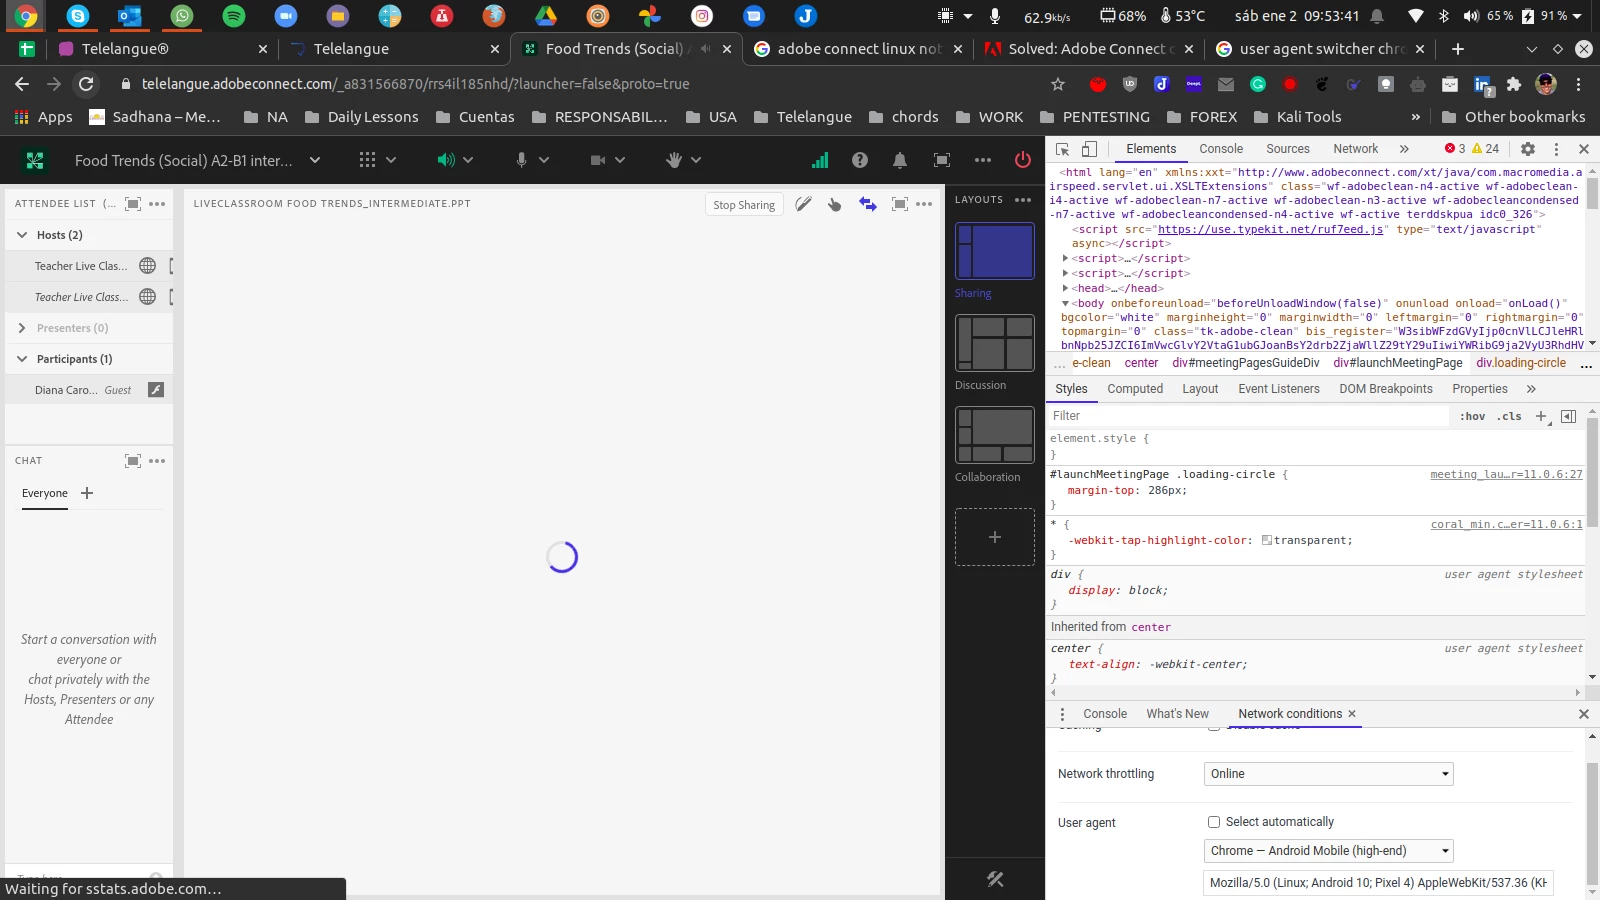Click Stop Sharing button
The height and width of the screenshot is (900, 1600).
click(744, 205)
